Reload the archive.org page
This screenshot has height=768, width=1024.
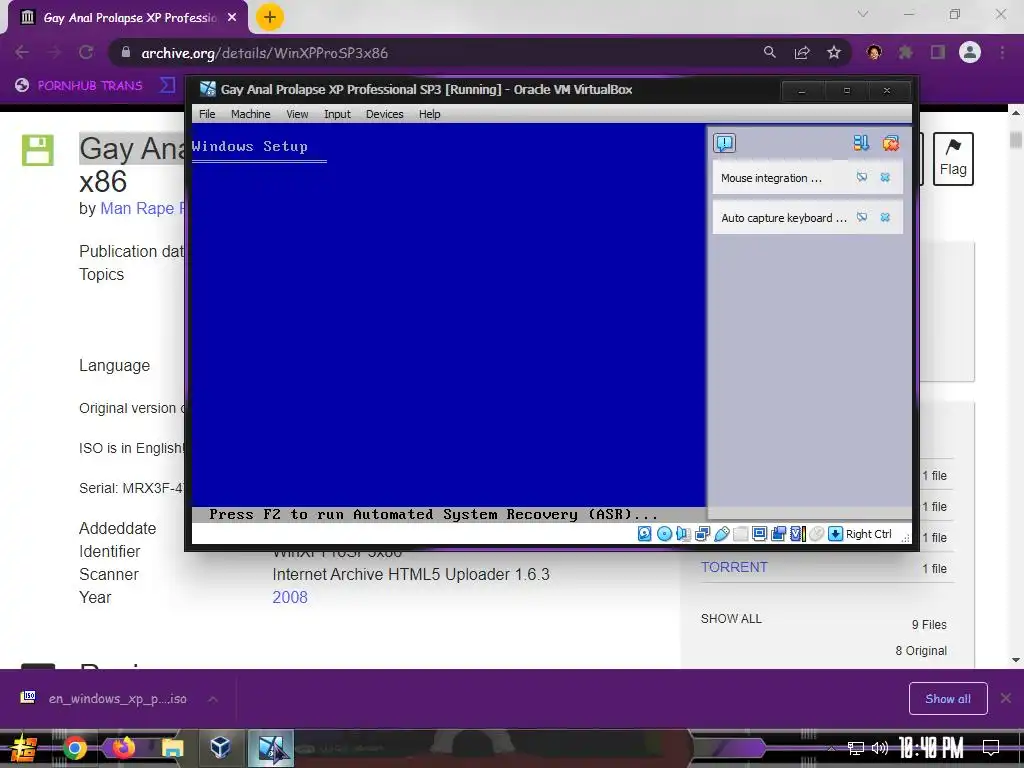click(86, 52)
